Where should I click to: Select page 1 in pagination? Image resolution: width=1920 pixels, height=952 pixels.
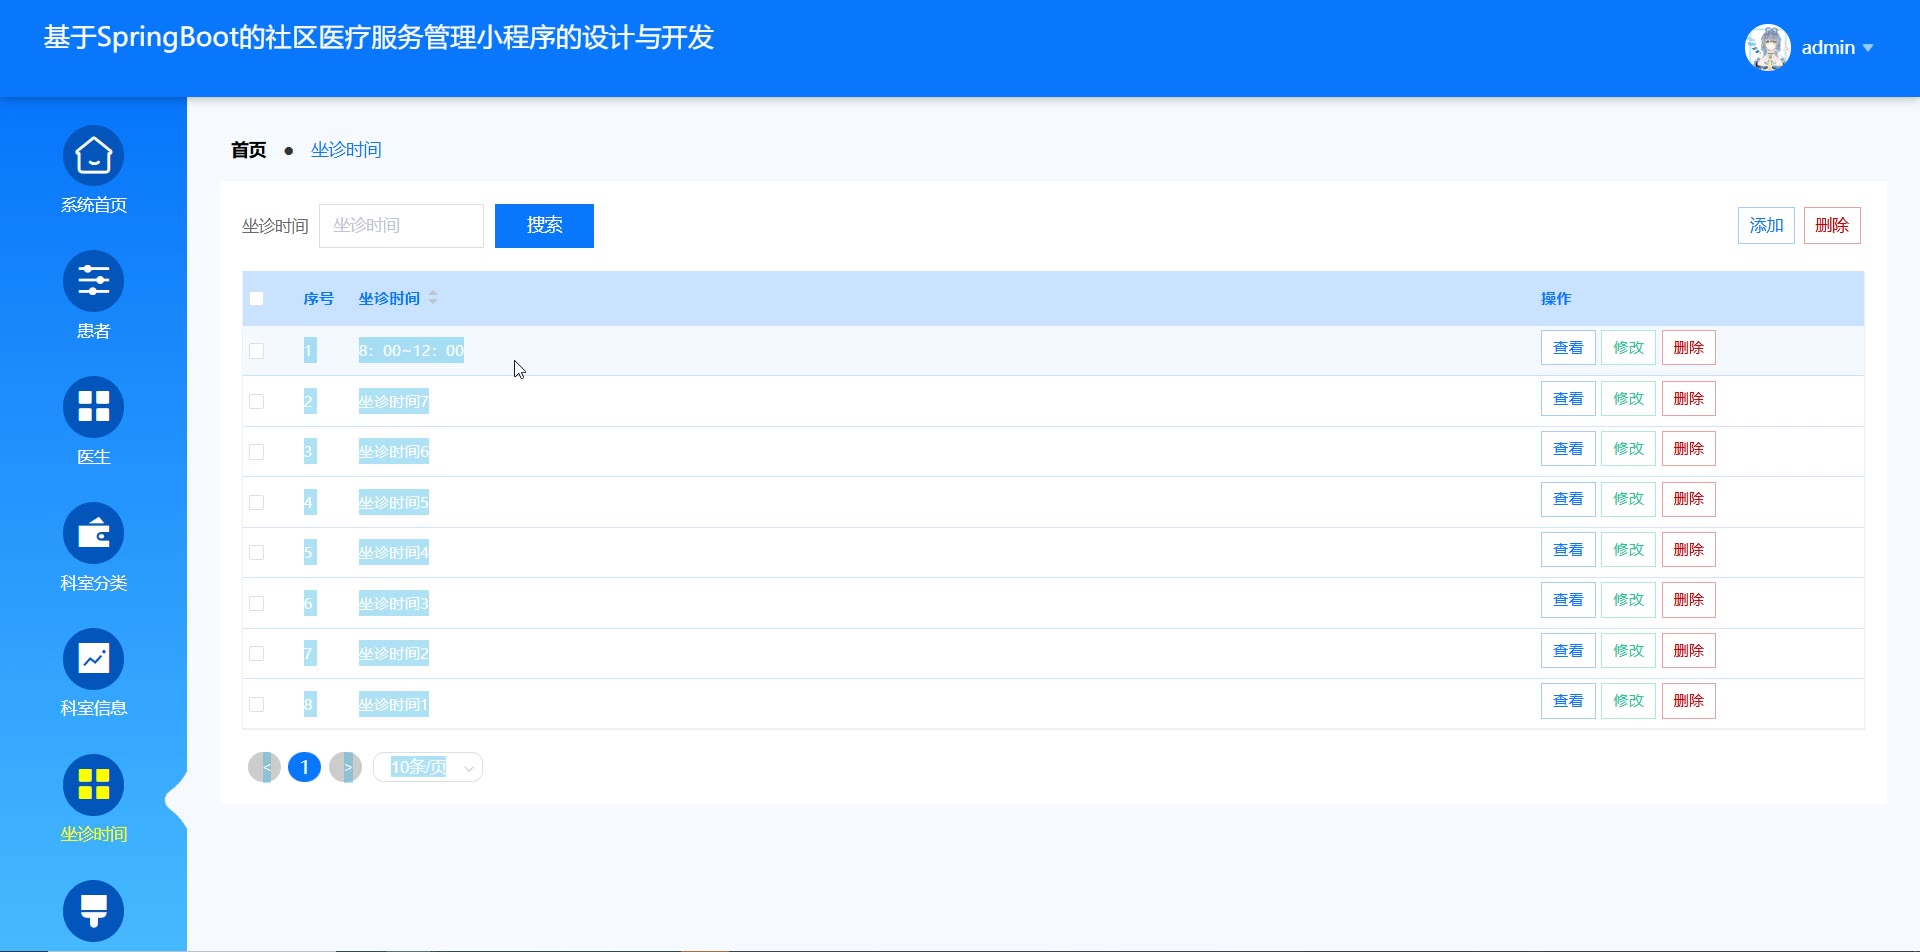pyautogui.click(x=305, y=767)
